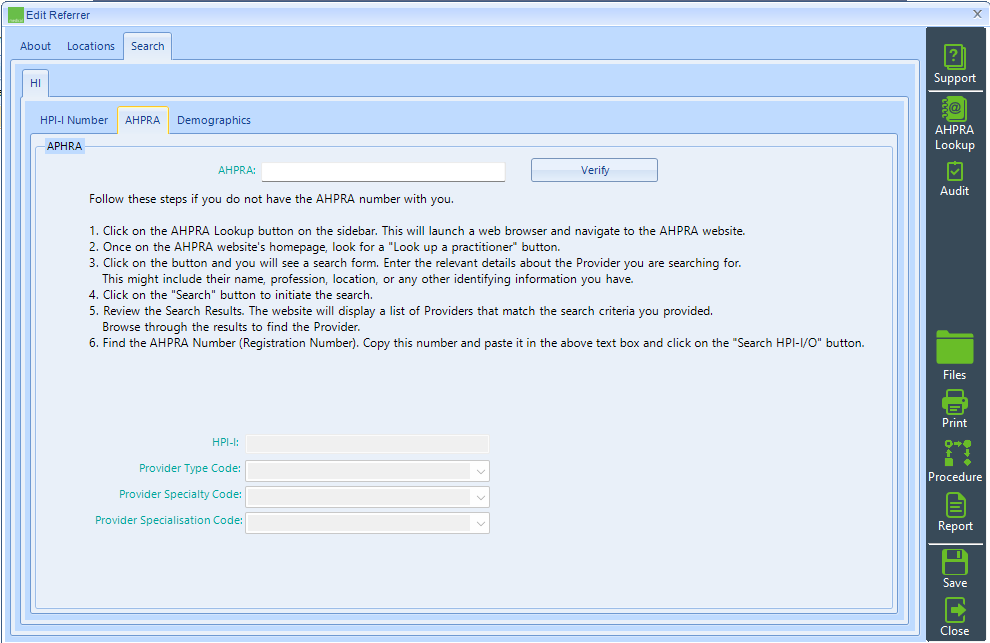Screen dimensions: 990x643
Task: Click the 'Provider Specialty Code:' label
Action: tap(180, 494)
